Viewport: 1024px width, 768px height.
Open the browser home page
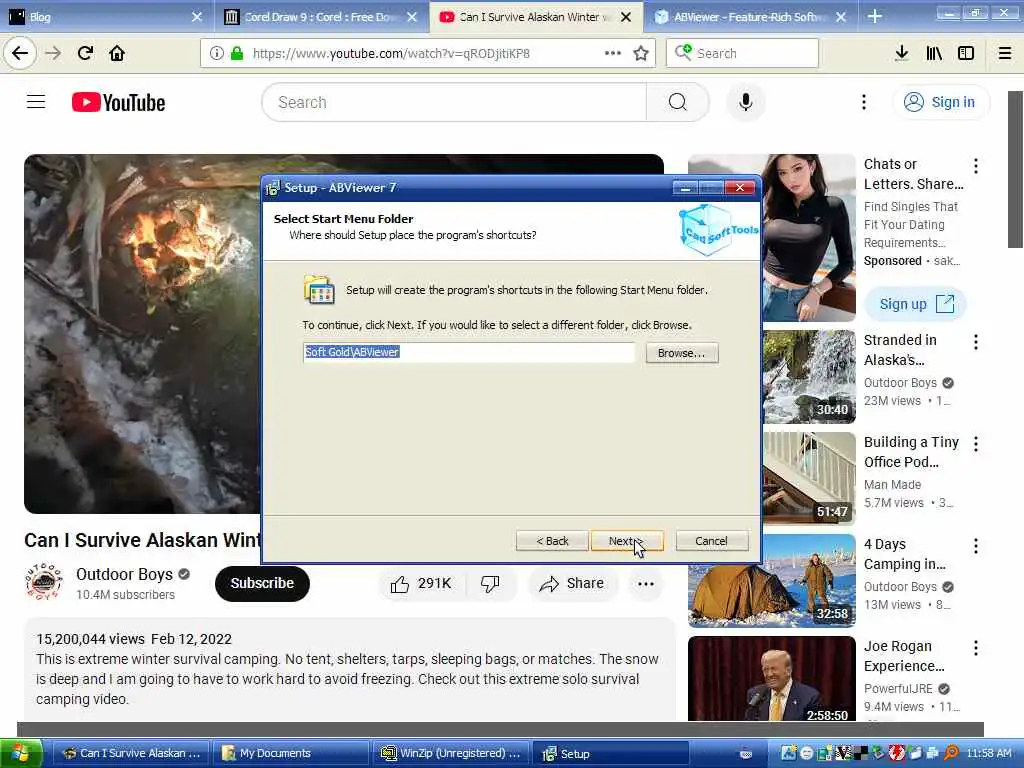pos(117,53)
